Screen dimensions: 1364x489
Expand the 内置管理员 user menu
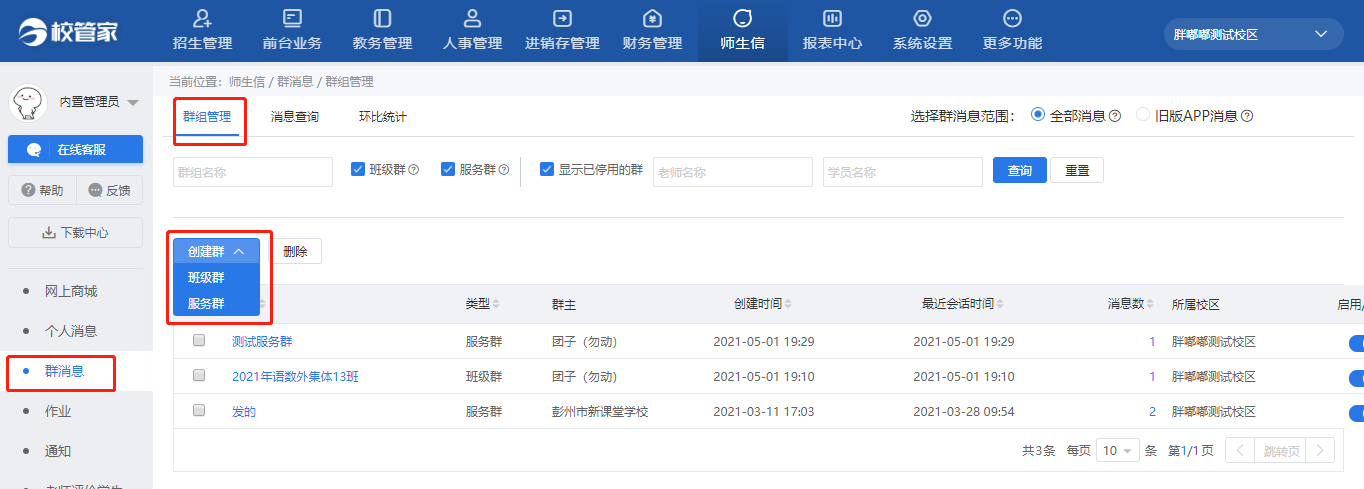[x=133, y=103]
